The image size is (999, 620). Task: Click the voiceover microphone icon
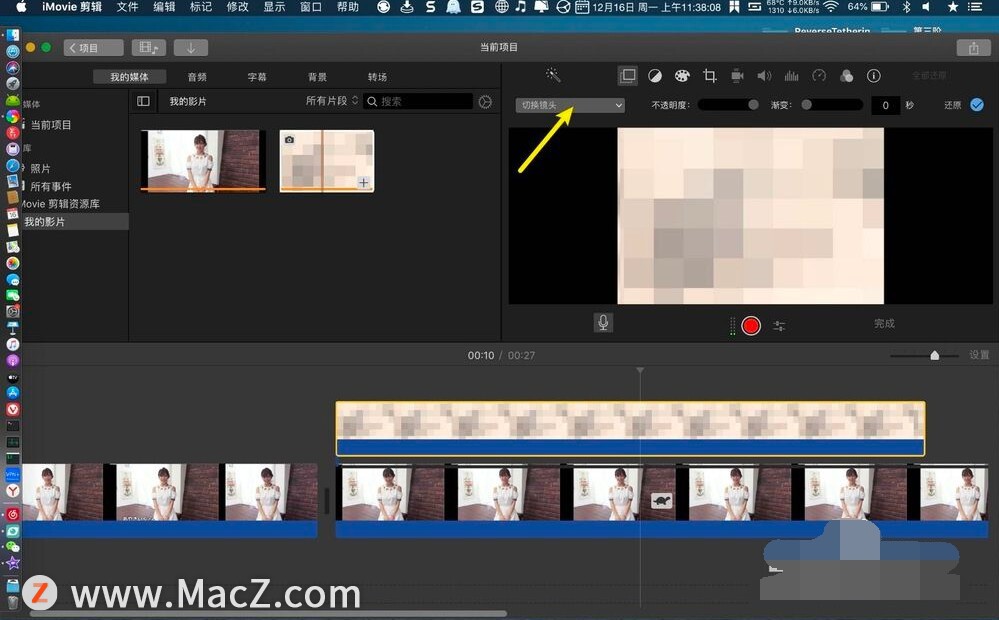(603, 323)
